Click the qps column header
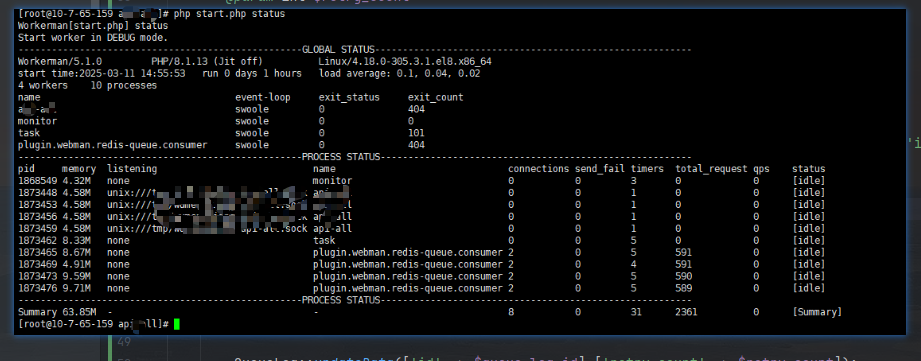Image resolution: width=921 pixels, height=361 pixels. 762,169
